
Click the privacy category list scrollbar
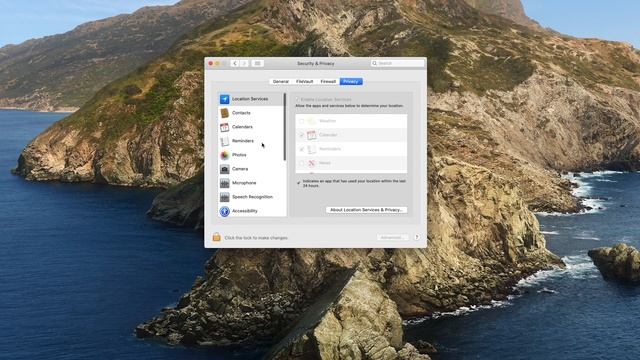click(284, 127)
